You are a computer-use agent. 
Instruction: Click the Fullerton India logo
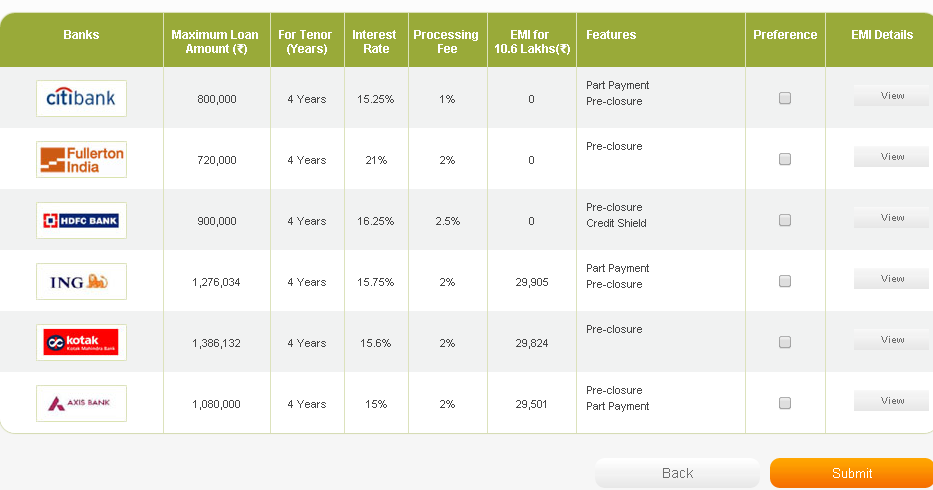point(81,159)
